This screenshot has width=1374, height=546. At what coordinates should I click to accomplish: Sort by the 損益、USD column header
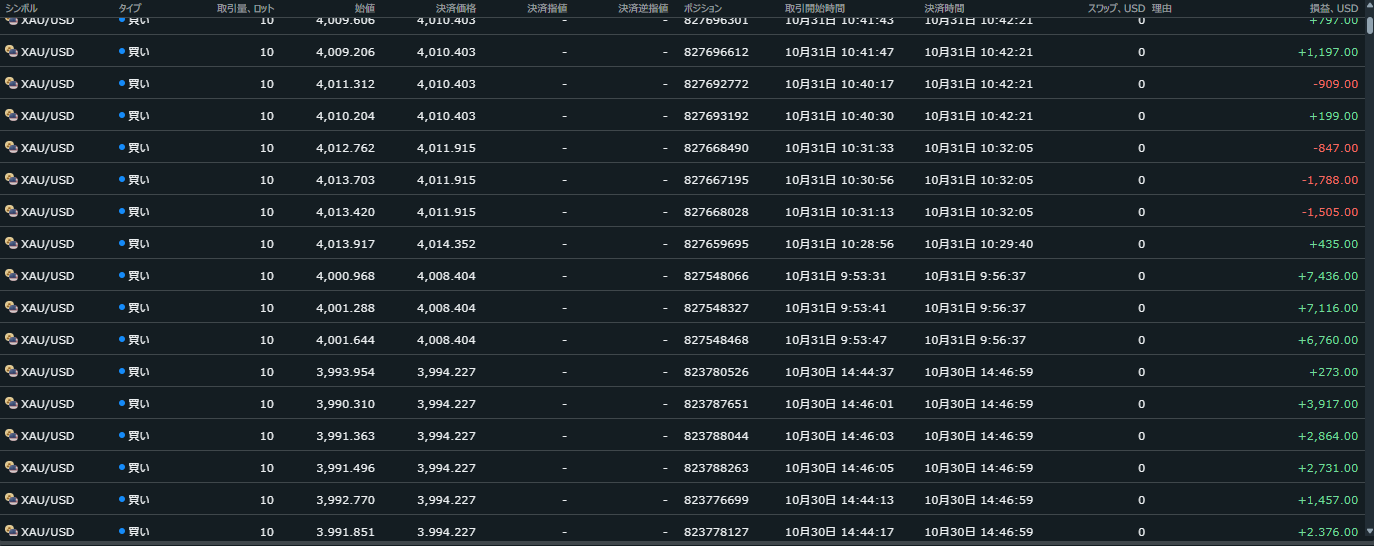[1333, 8]
